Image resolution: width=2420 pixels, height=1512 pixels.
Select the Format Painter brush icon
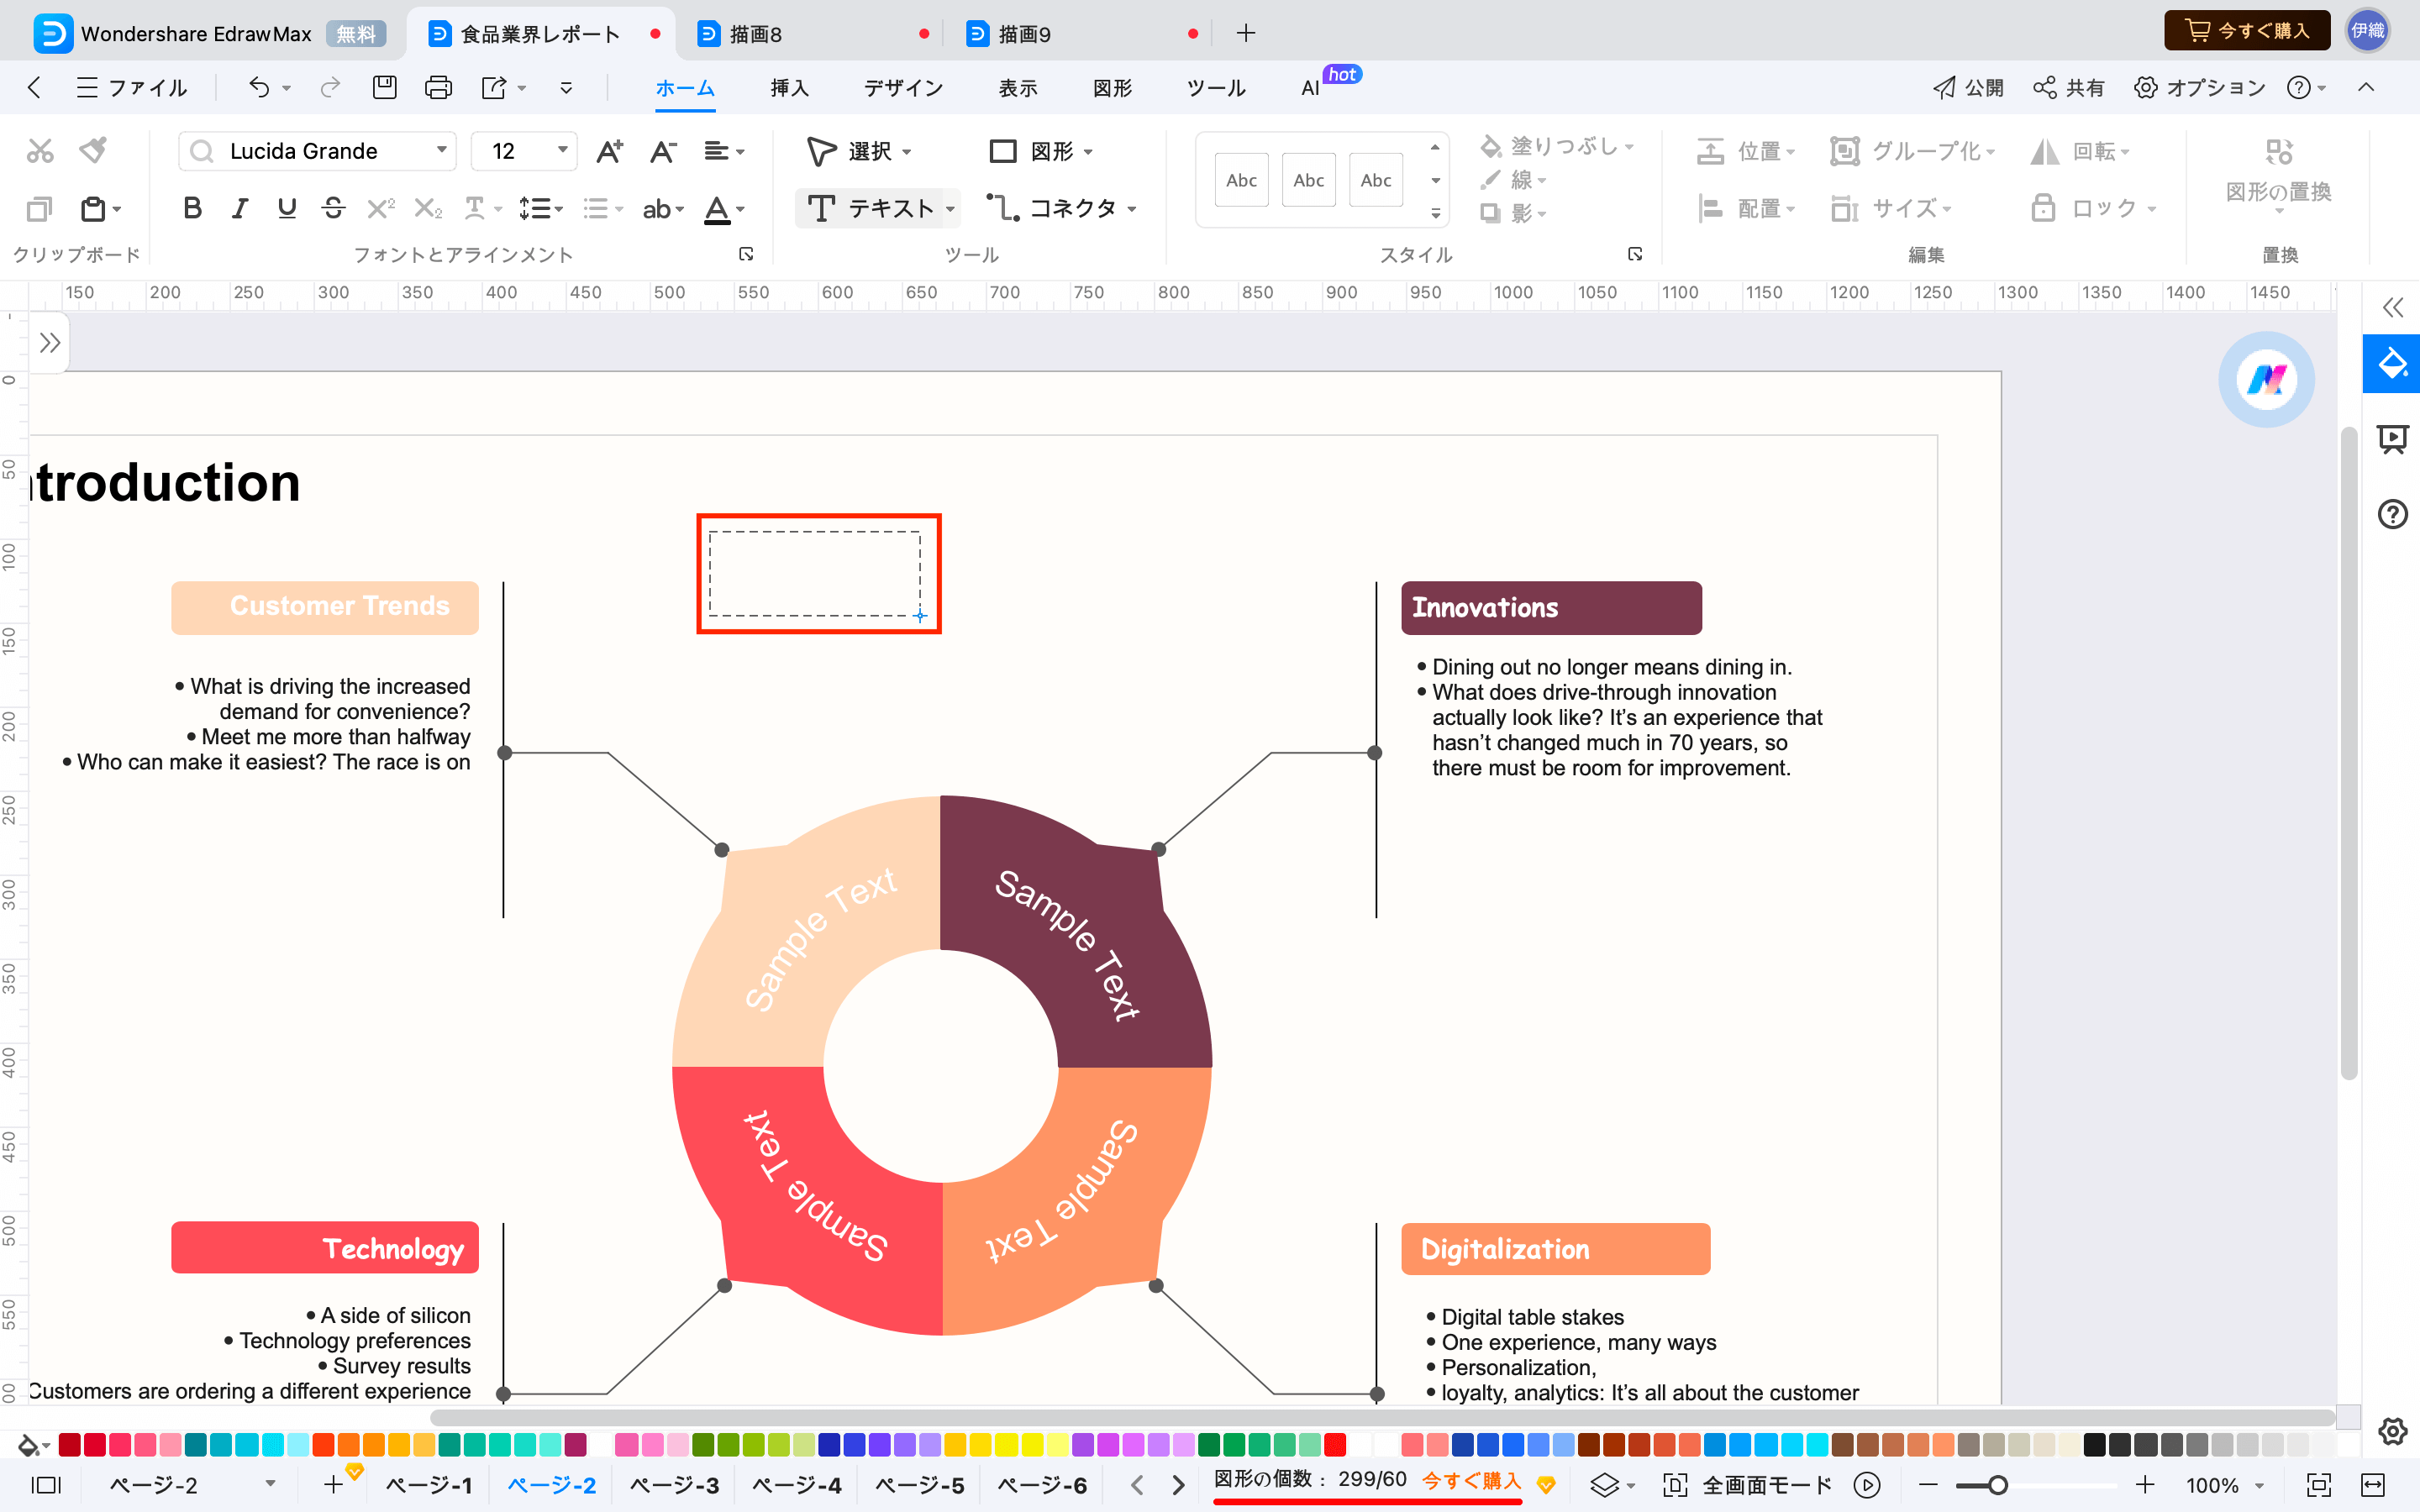pyautogui.click(x=94, y=151)
